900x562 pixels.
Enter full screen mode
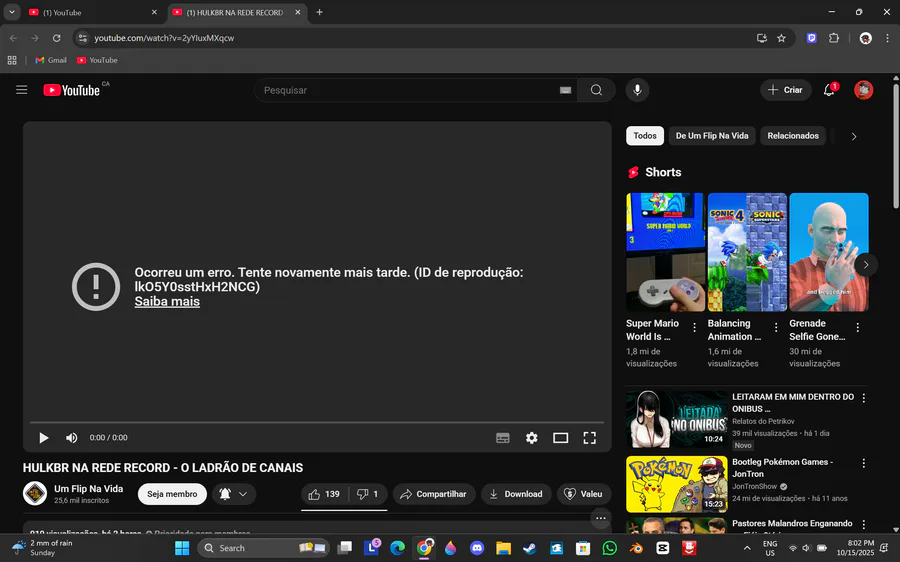589,438
